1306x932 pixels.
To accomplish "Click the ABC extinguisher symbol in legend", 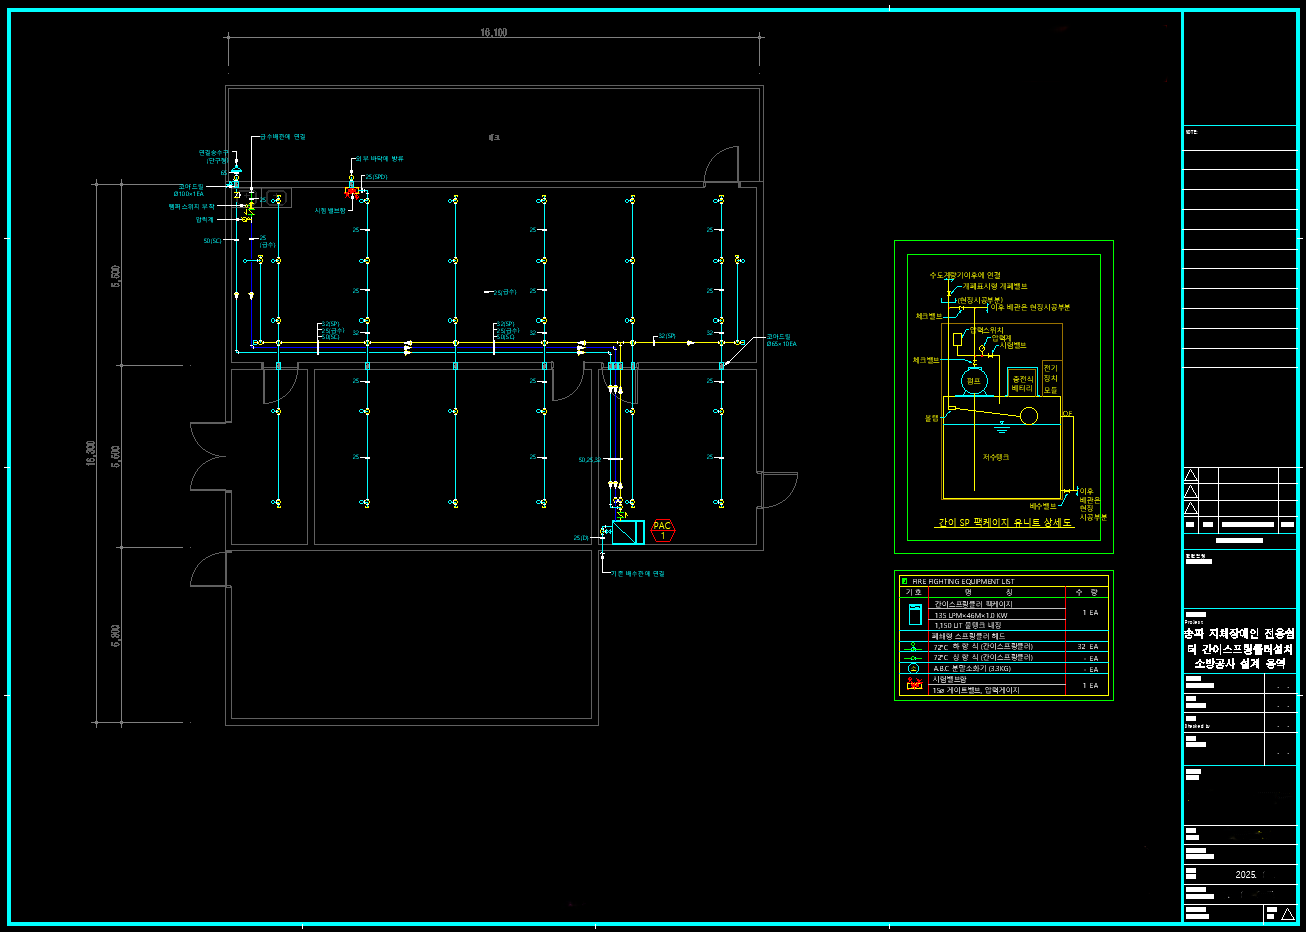I will click(x=913, y=669).
